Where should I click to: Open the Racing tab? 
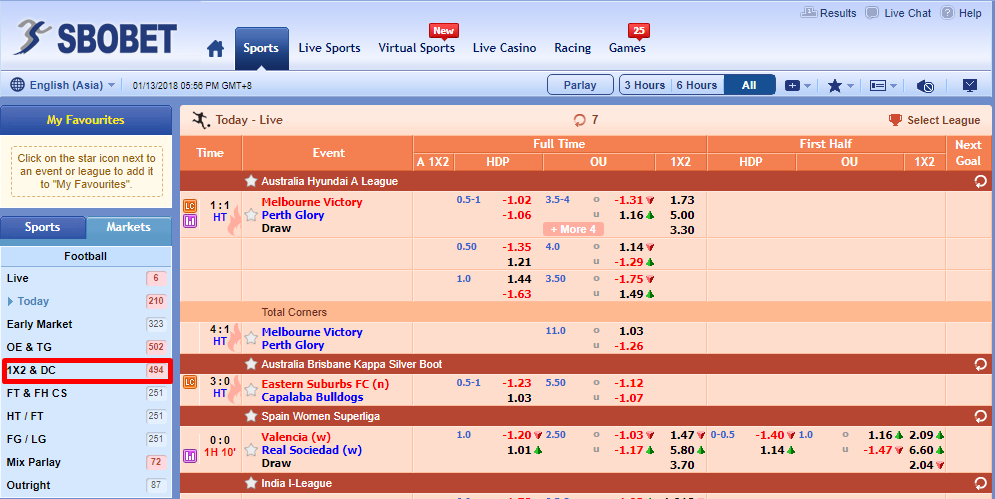pos(572,48)
